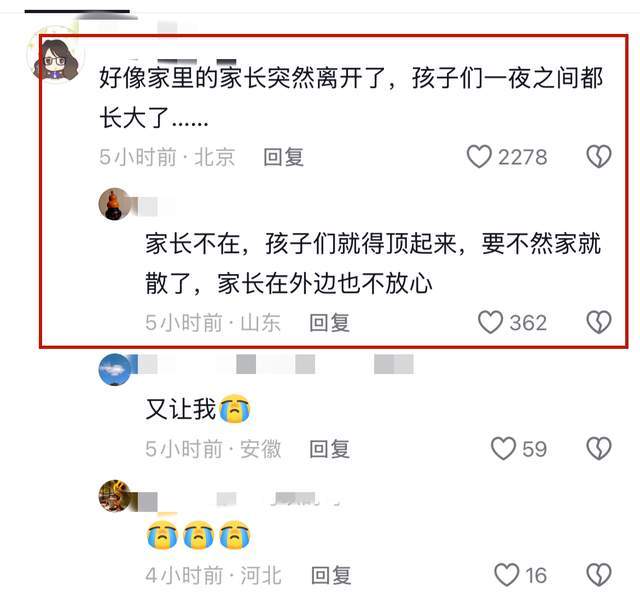This screenshot has width=640, height=595.
Task: Reply to the Beijing comment via 回复
Action: click(283, 157)
